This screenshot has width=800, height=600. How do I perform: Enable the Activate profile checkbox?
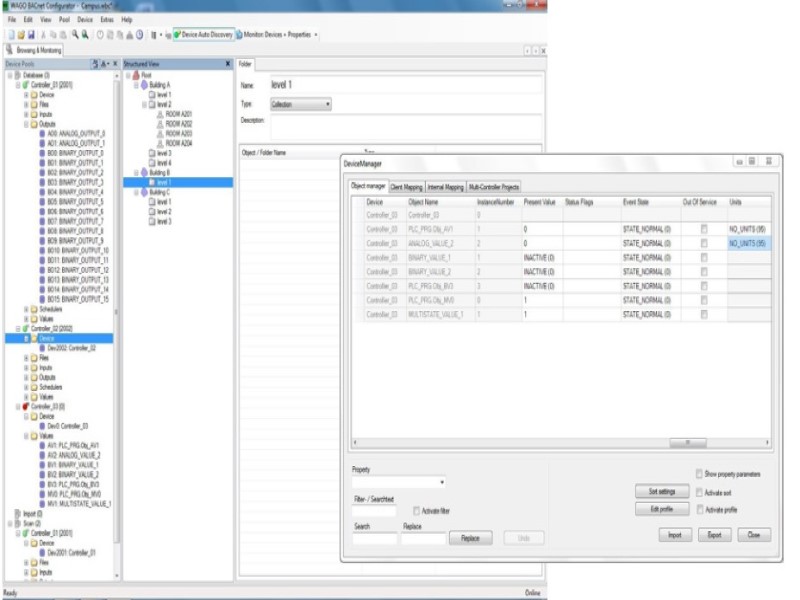pyautogui.click(x=700, y=509)
